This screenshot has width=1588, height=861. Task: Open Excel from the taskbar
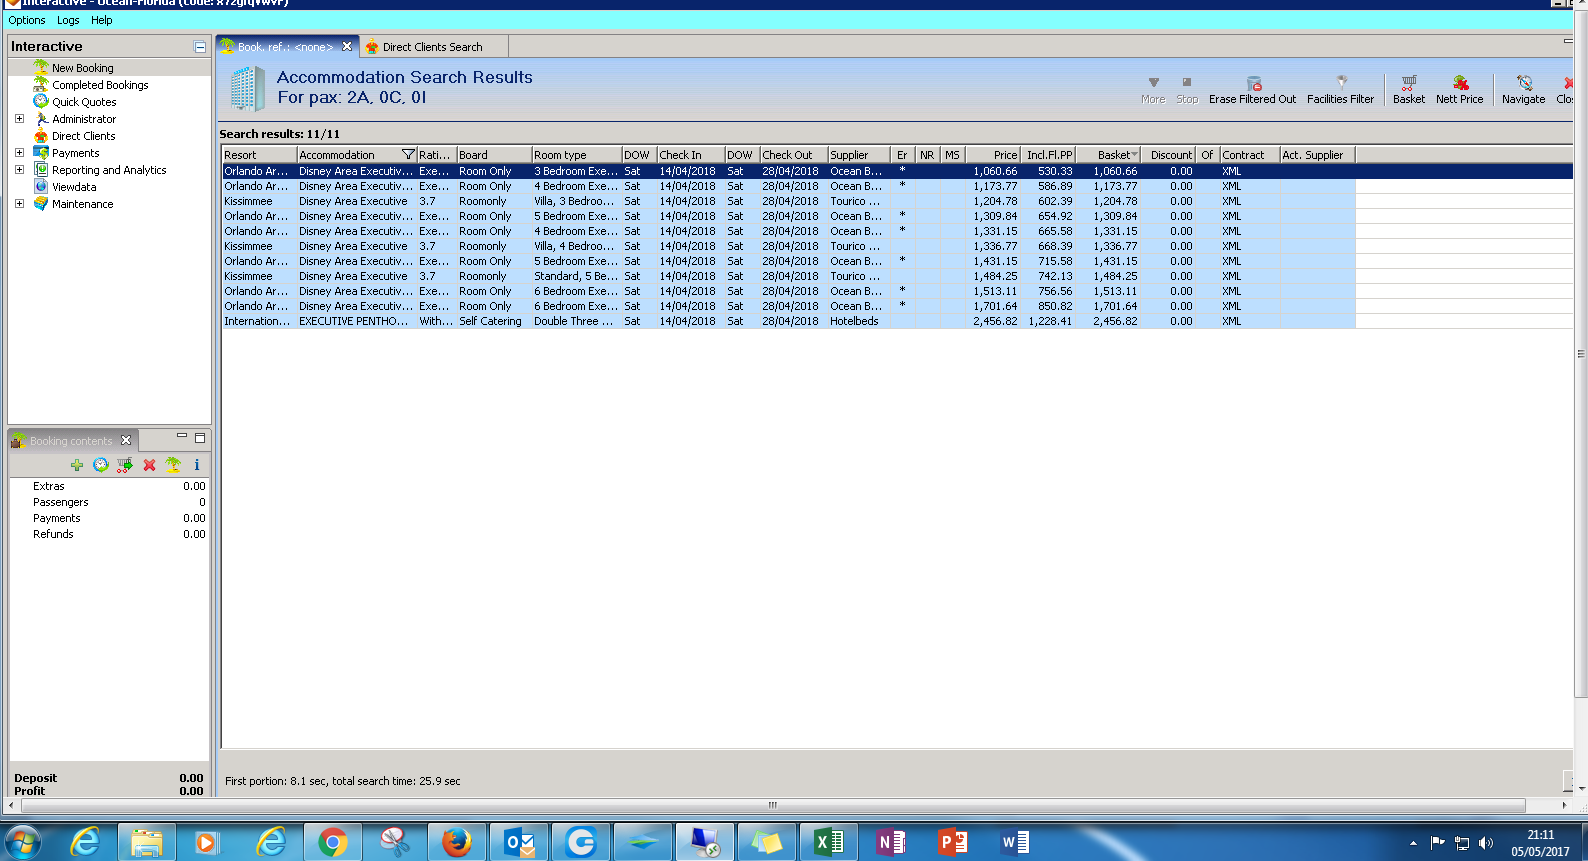829,842
